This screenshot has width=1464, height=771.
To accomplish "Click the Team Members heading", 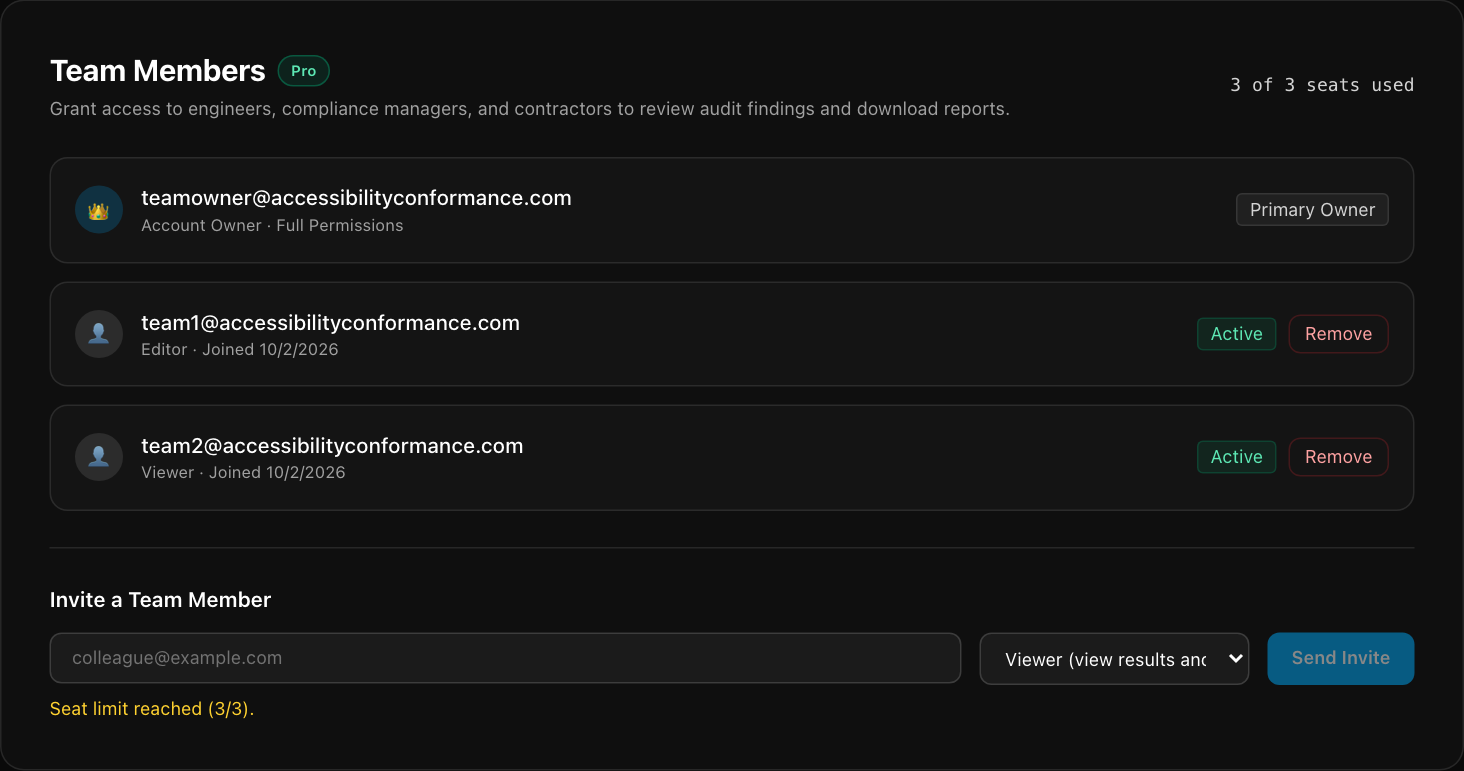I will pos(158,71).
